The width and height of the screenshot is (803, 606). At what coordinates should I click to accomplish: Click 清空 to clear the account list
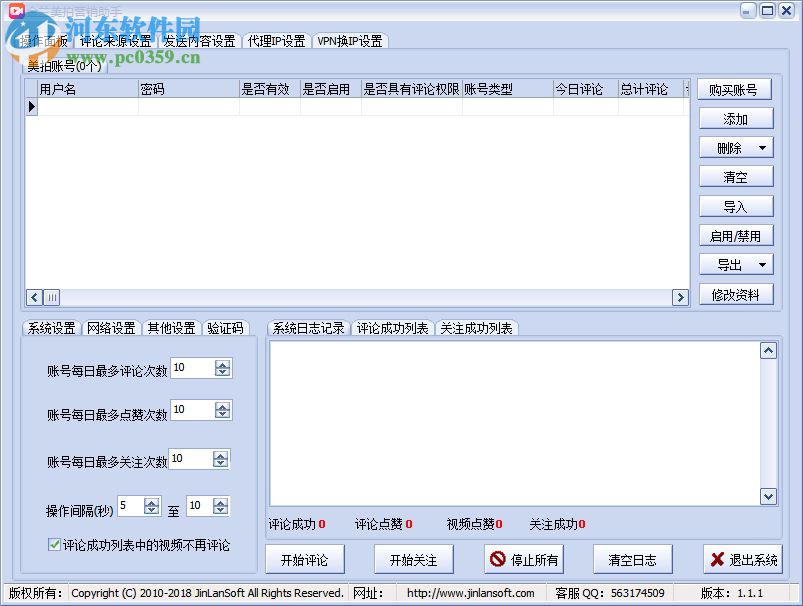click(x=735, y=176)
